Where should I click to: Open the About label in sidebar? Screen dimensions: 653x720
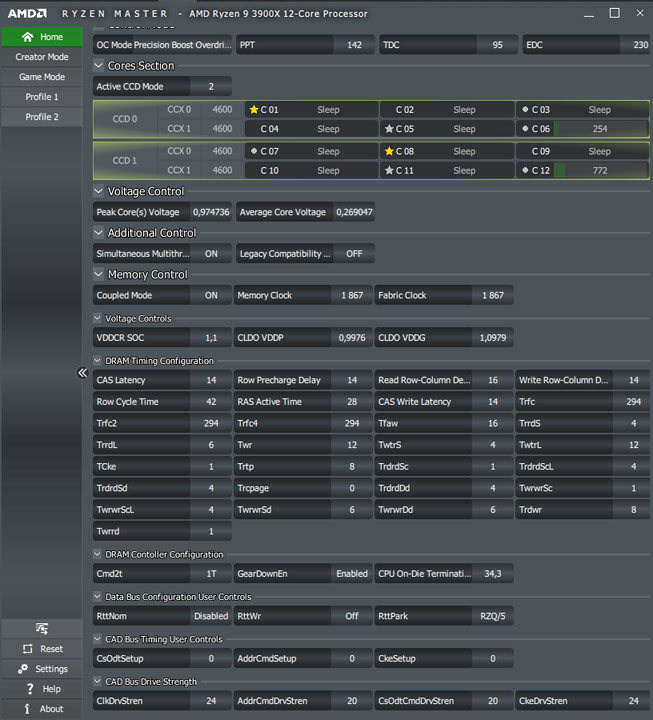tap(51, 709)
